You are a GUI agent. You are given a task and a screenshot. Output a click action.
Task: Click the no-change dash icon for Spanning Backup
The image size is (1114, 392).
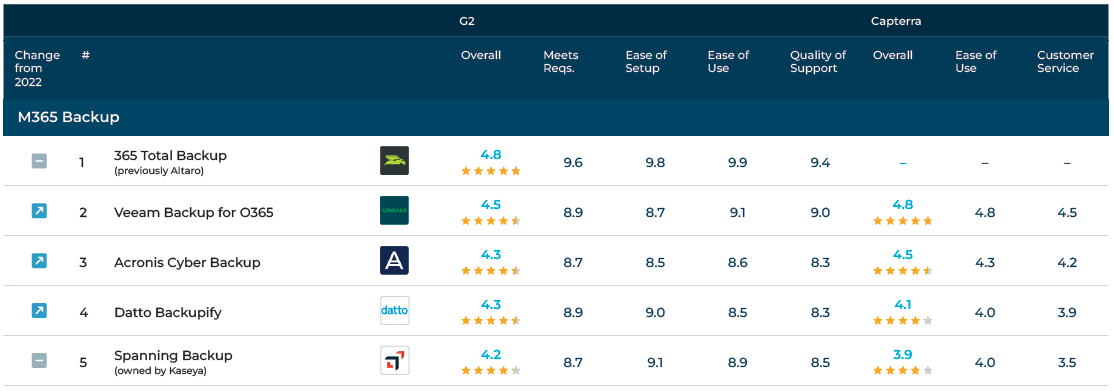[x=39, y=361]
